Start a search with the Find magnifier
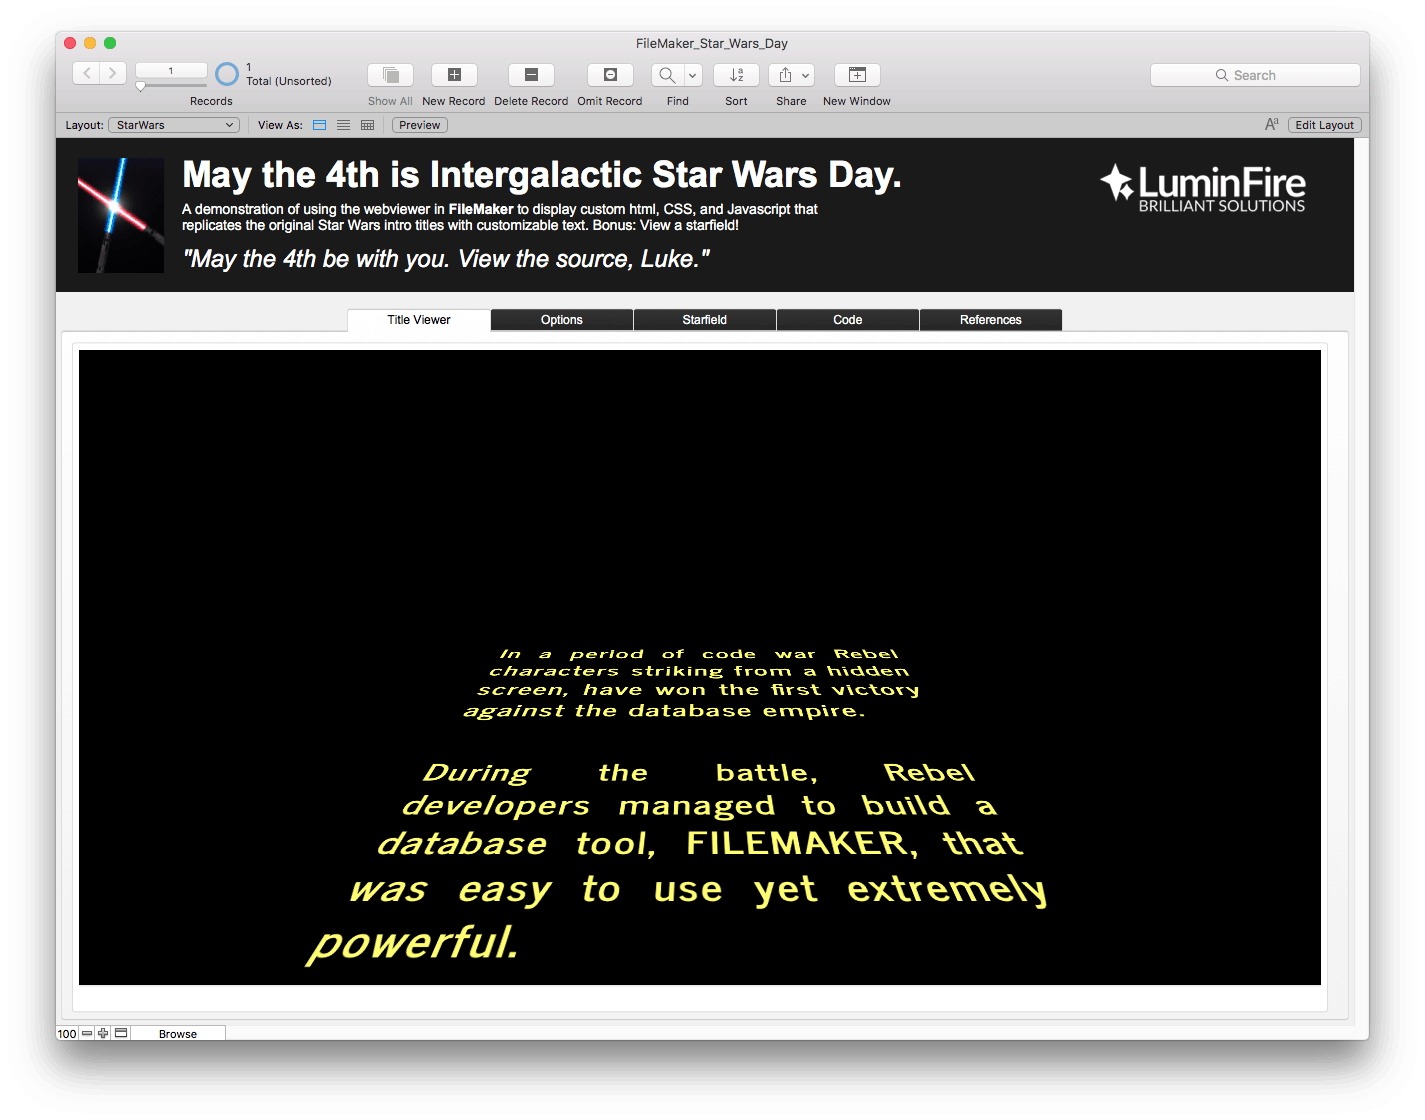The height and width of the screenshot is (1120, 1425). [x=667, y=75]
